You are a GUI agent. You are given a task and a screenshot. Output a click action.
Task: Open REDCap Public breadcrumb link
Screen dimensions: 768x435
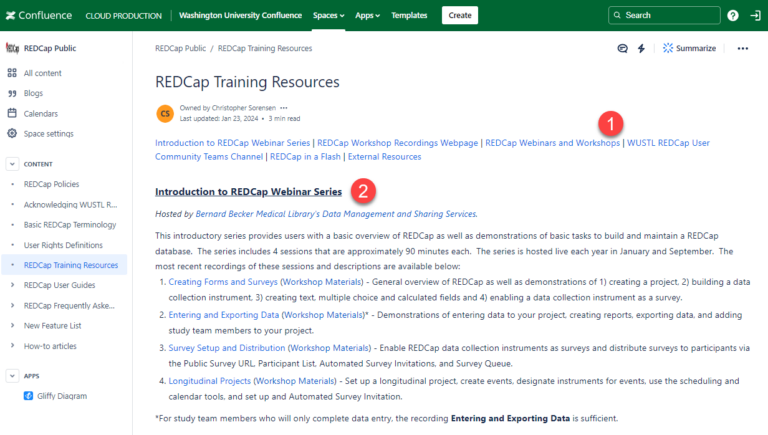181,48
